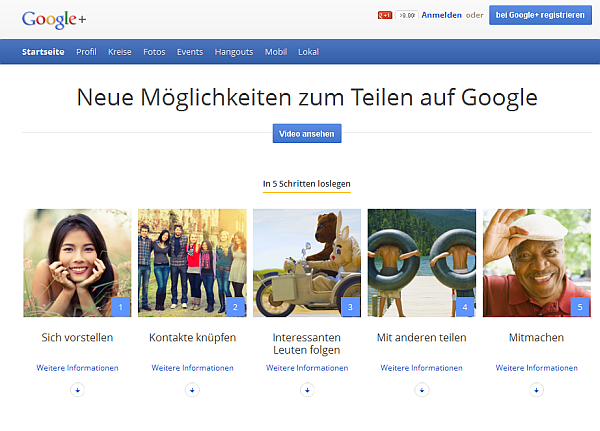Go to the Events tab
The image size is (600, 431).
(x=190, y=52)
